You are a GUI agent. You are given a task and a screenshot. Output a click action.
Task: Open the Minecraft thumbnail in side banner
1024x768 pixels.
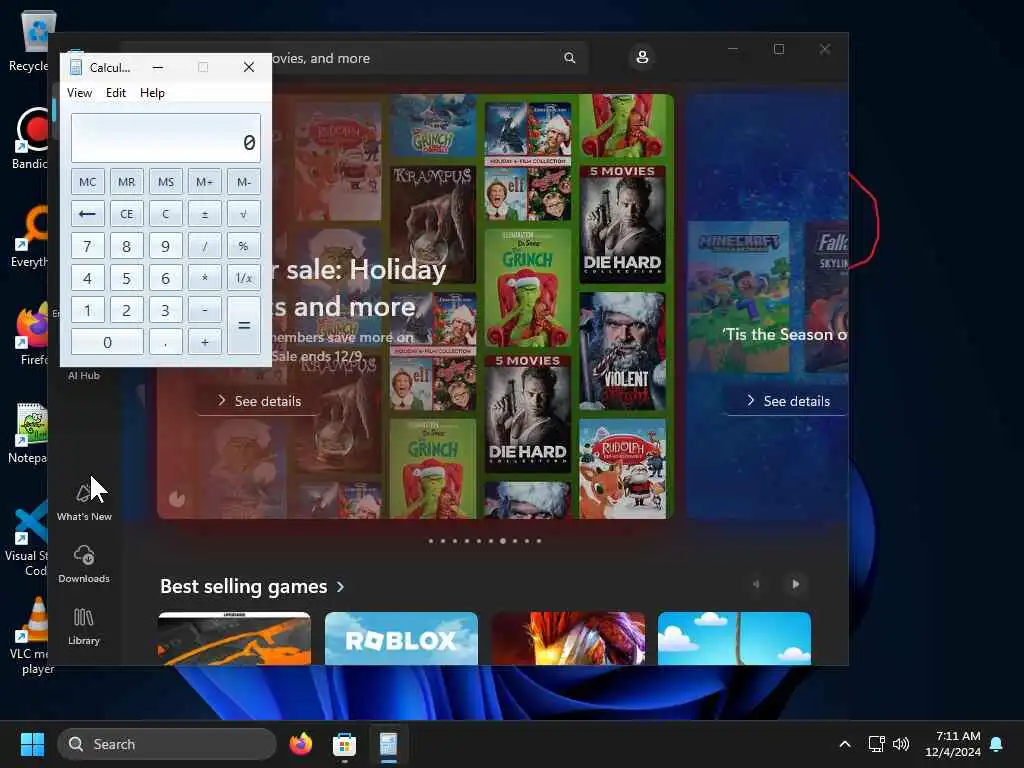739,297
